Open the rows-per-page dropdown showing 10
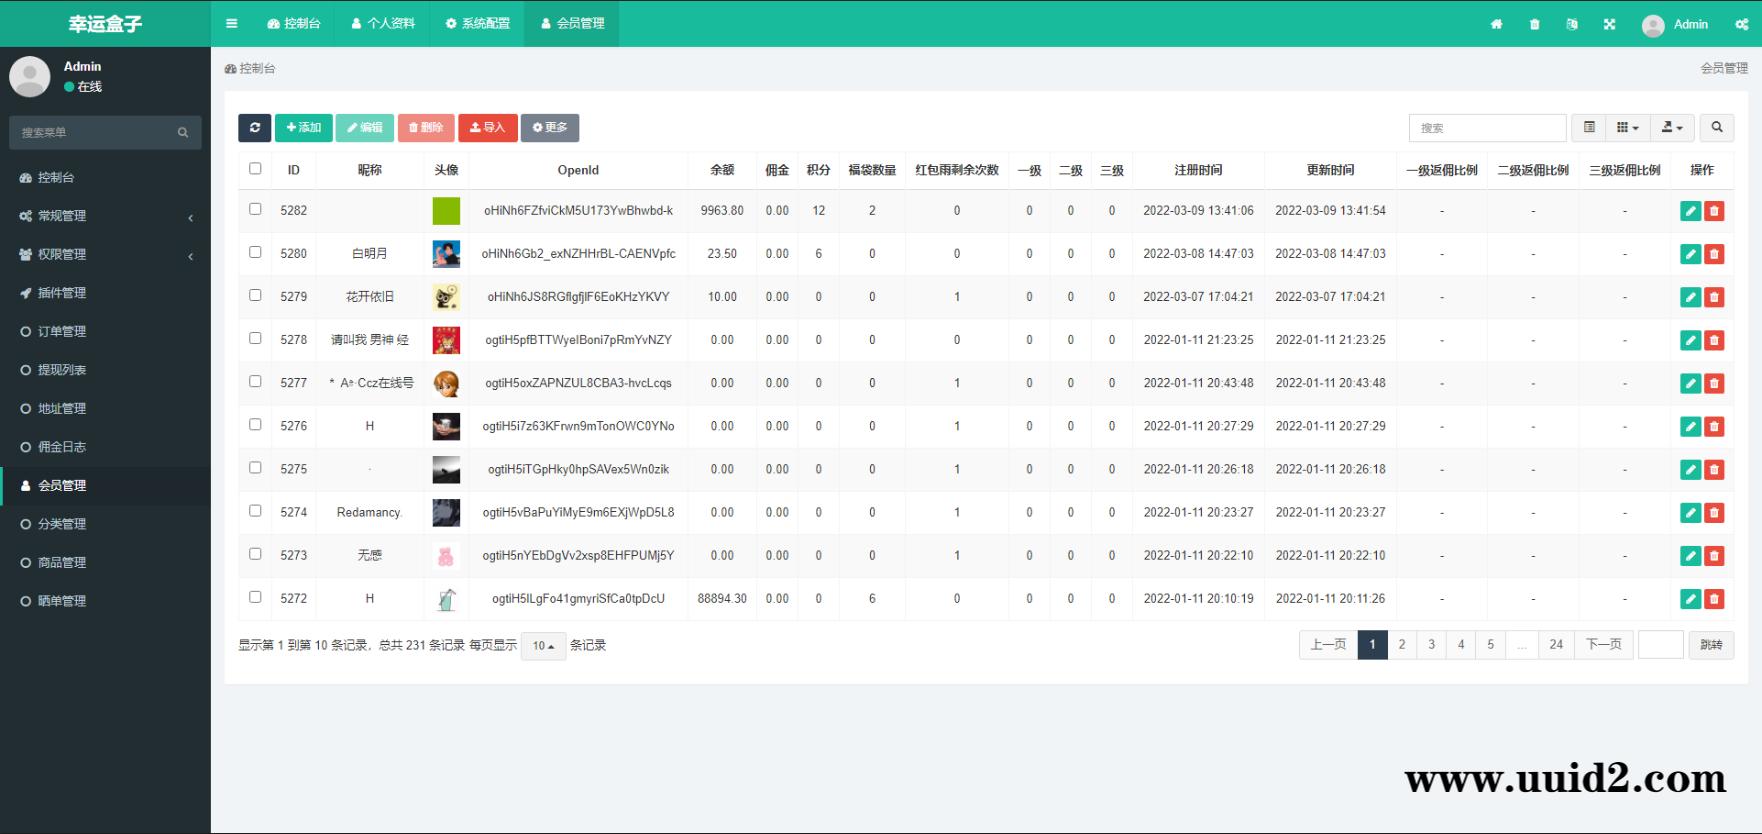This screenshot has width=1762, height=834. point(543,646)
